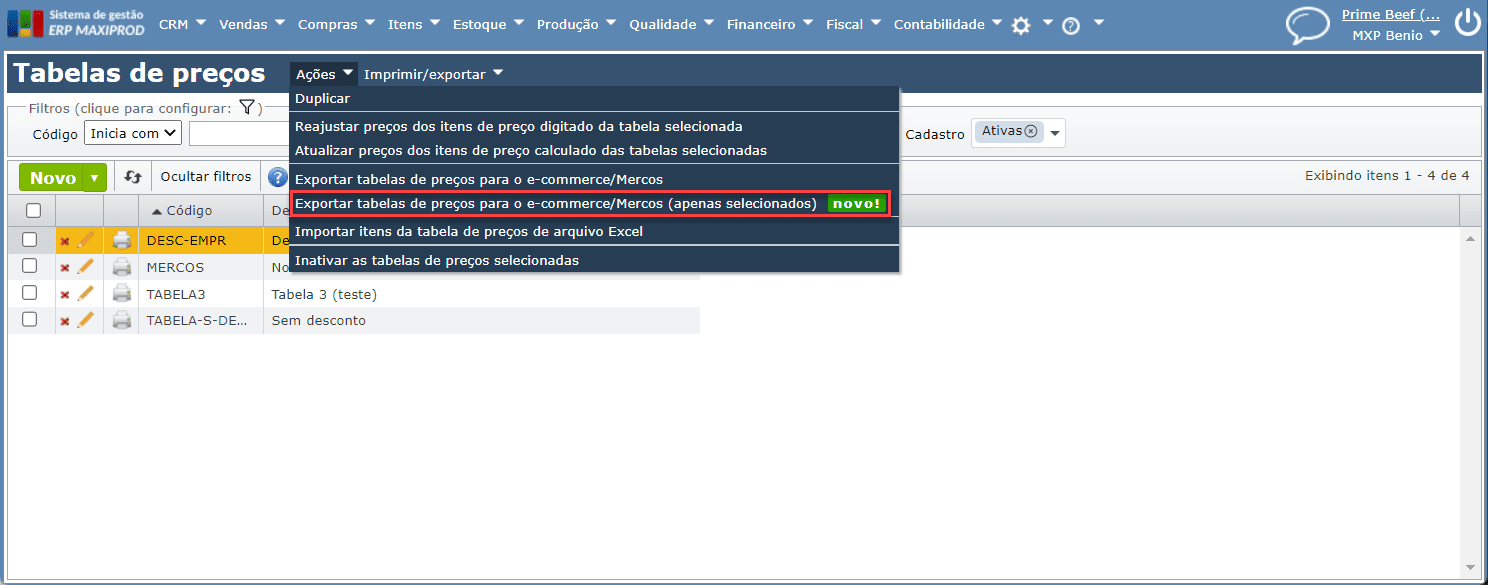Open the Inicia com filter dropdown
The height and width of the screenshot is (585, 1488).
[133, 133]
